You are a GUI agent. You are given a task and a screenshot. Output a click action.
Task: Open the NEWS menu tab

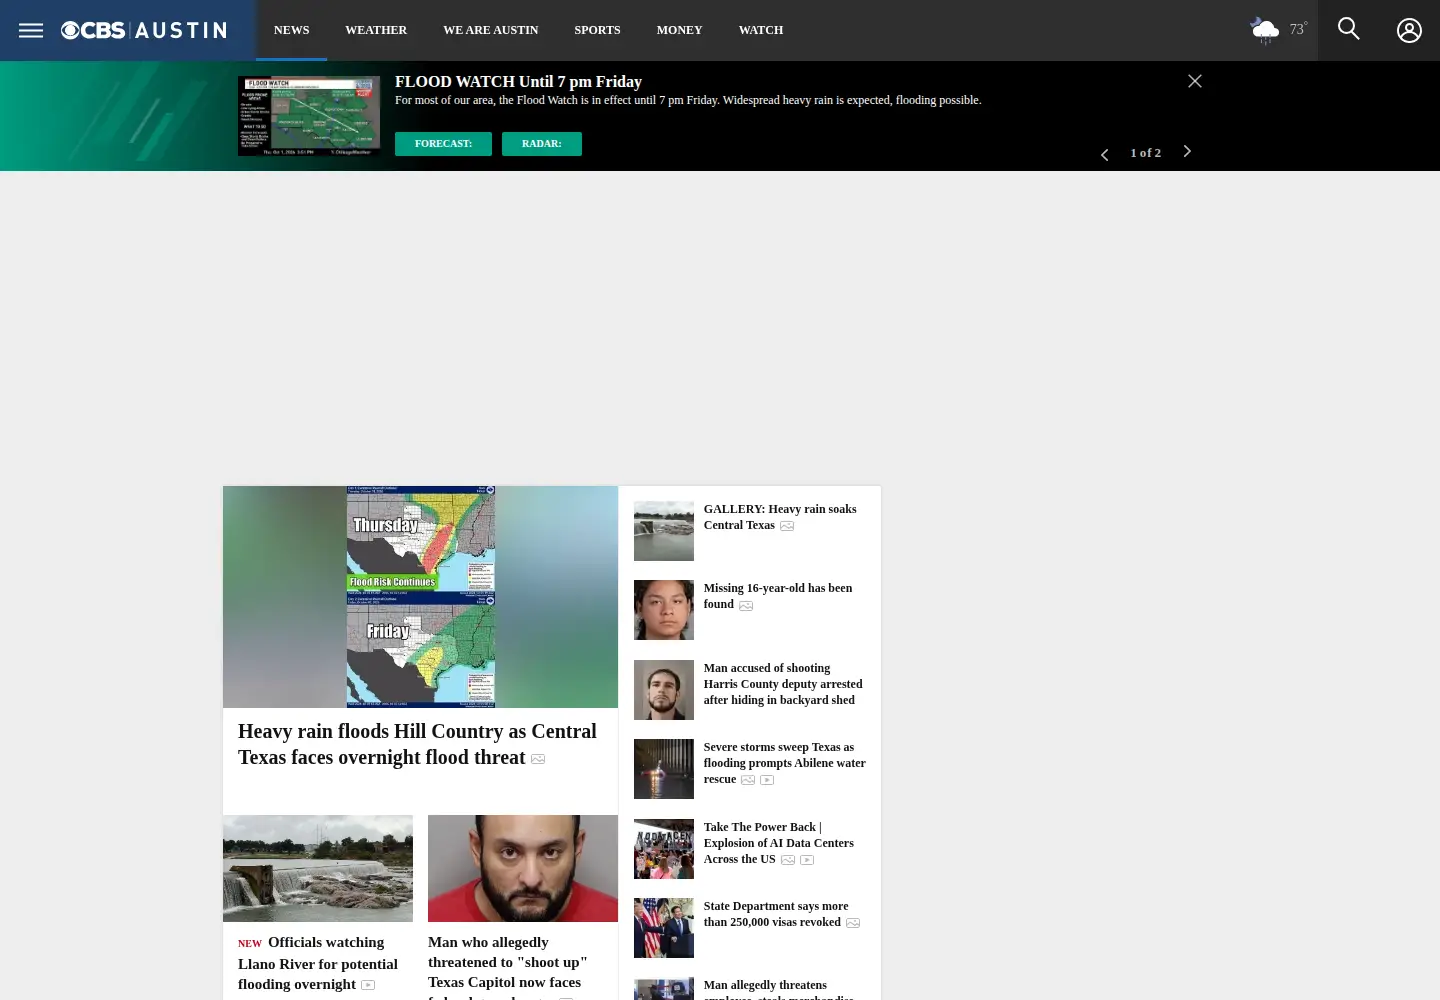pos(291,30)
